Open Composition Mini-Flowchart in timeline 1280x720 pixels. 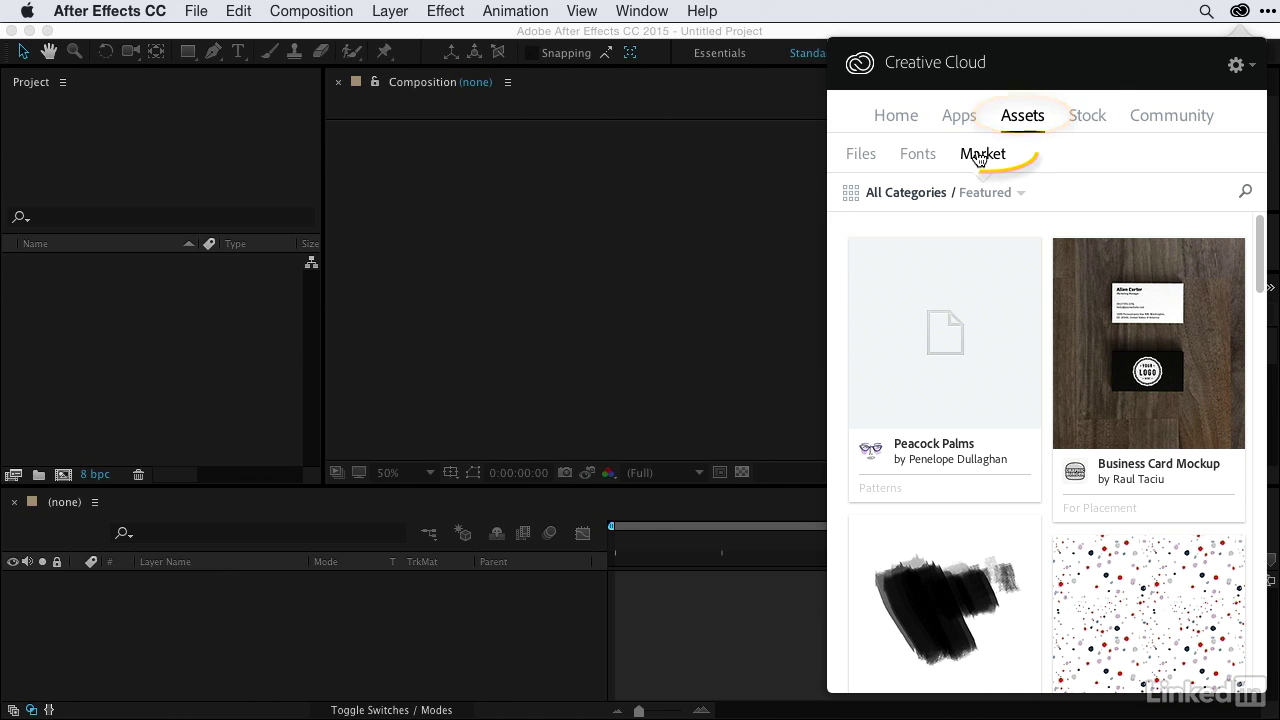tap(429, 534)
